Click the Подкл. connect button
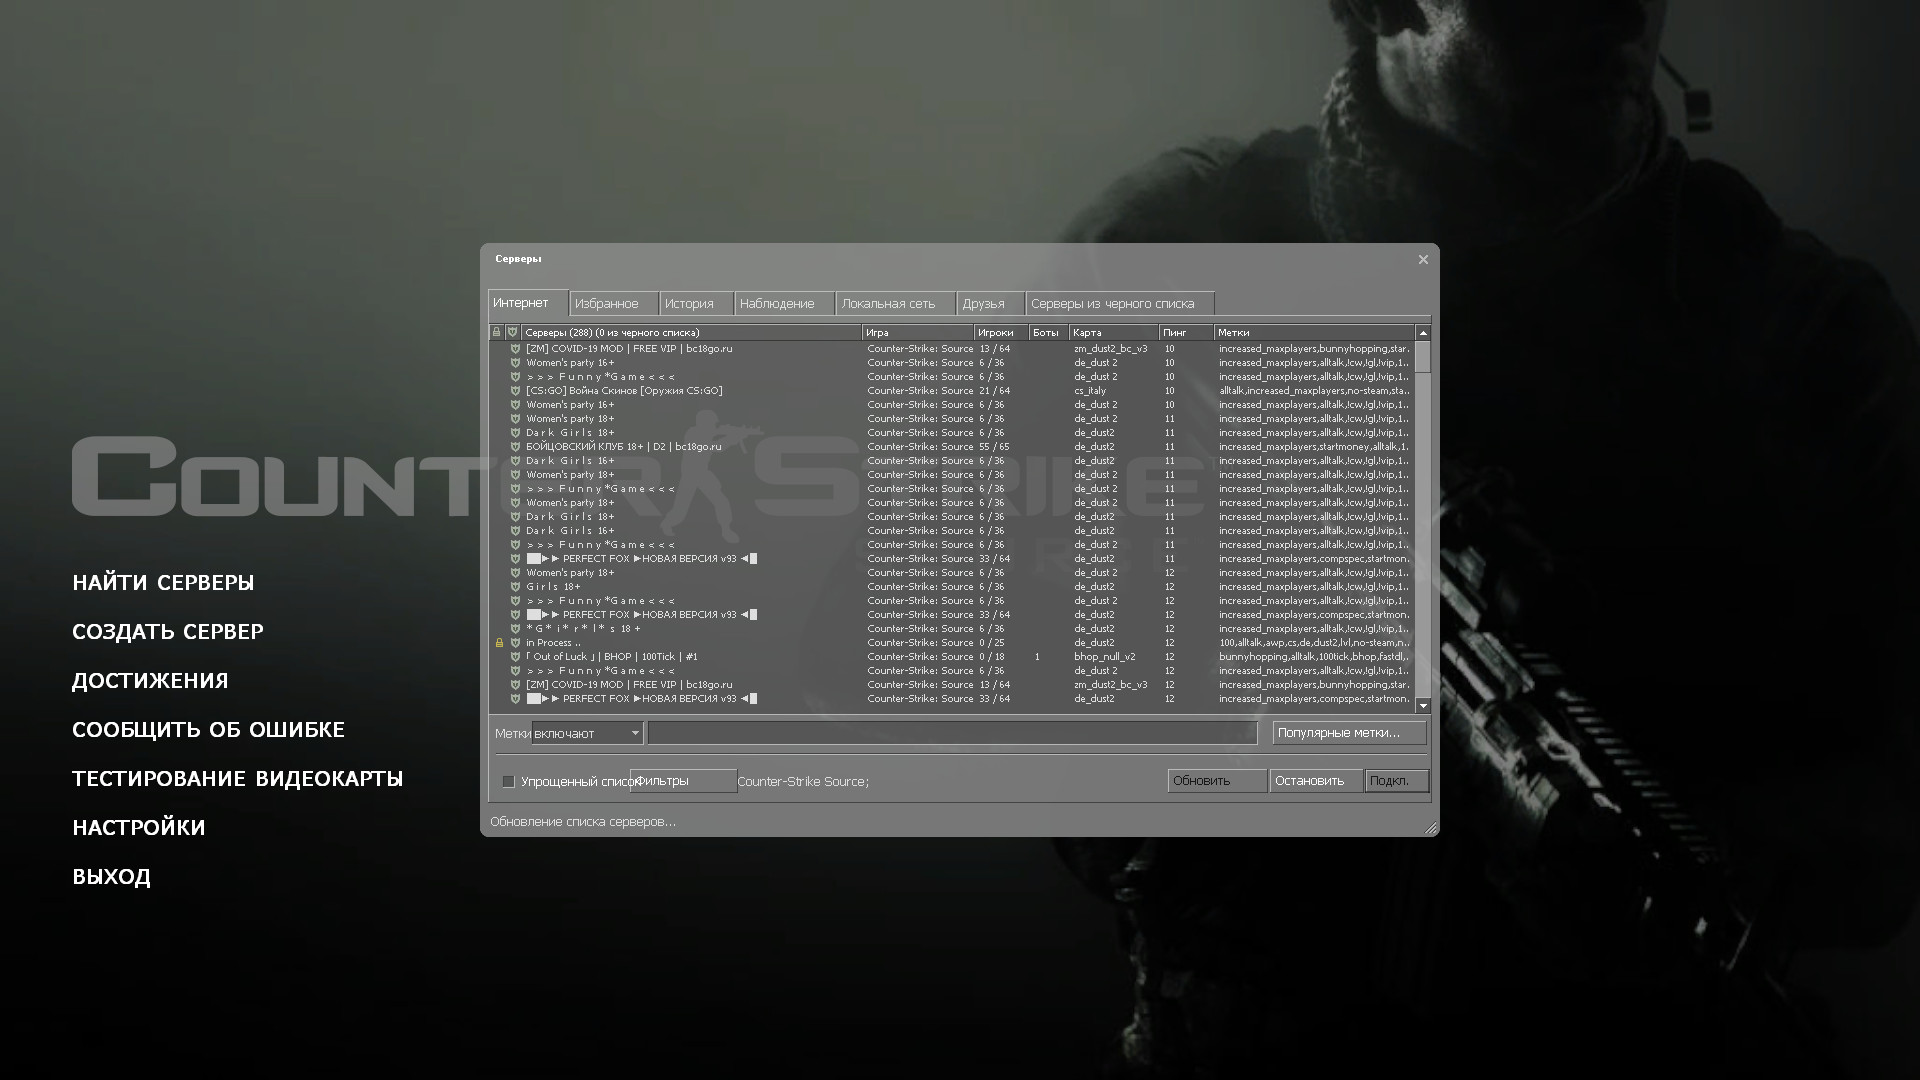The image size is (1920, 1080). pos(1397,781)
